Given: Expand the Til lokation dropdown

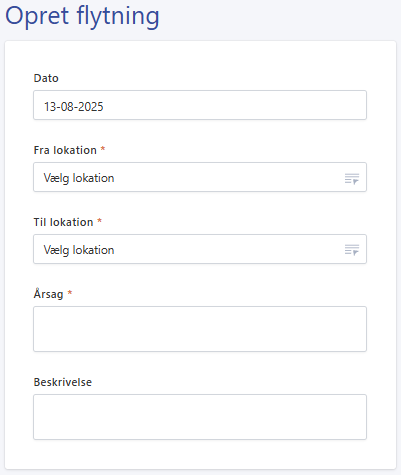Looking at the screenshot, I should 200,249.
